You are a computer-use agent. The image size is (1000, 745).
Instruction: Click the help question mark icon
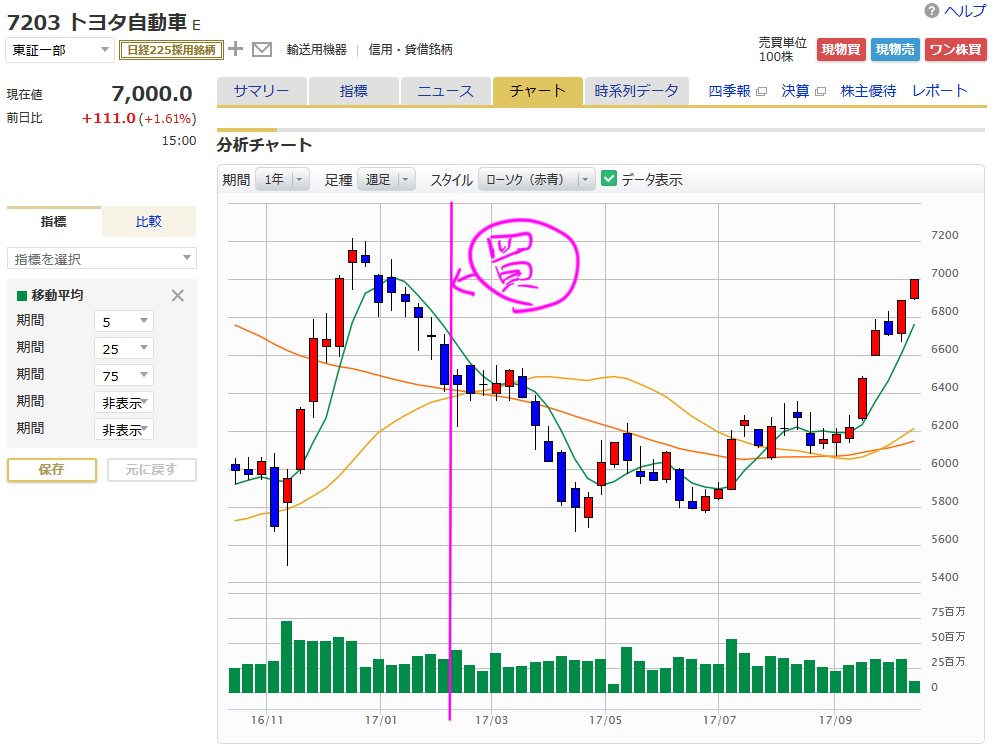pos(932,11)
